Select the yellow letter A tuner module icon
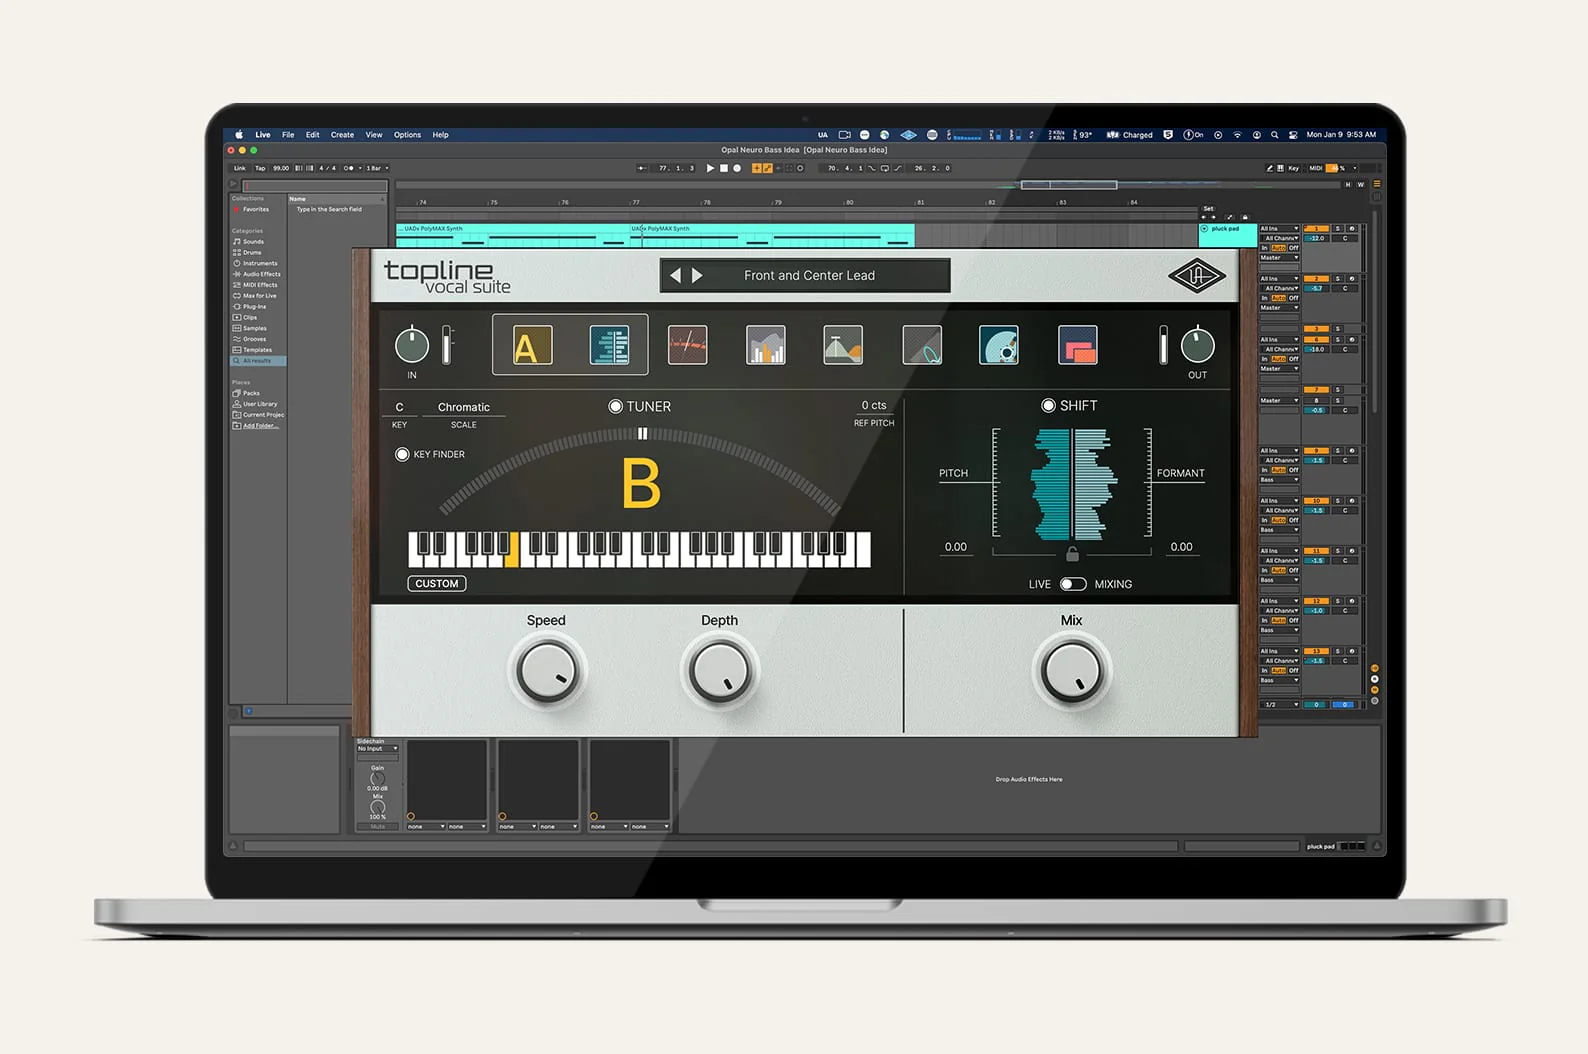 pyautogui.click(x=532, y=346)
